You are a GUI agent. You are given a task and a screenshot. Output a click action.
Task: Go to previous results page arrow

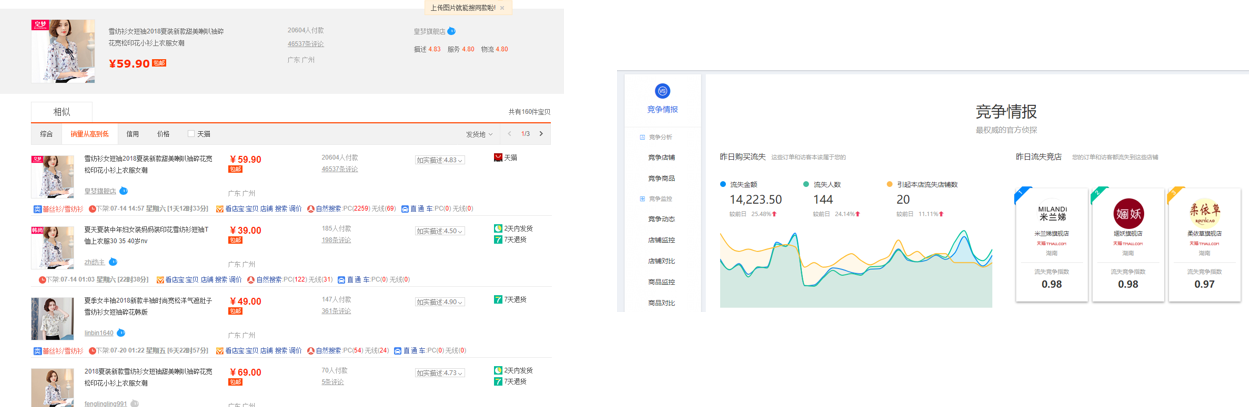pyautogui.click(x=509, y=134)
